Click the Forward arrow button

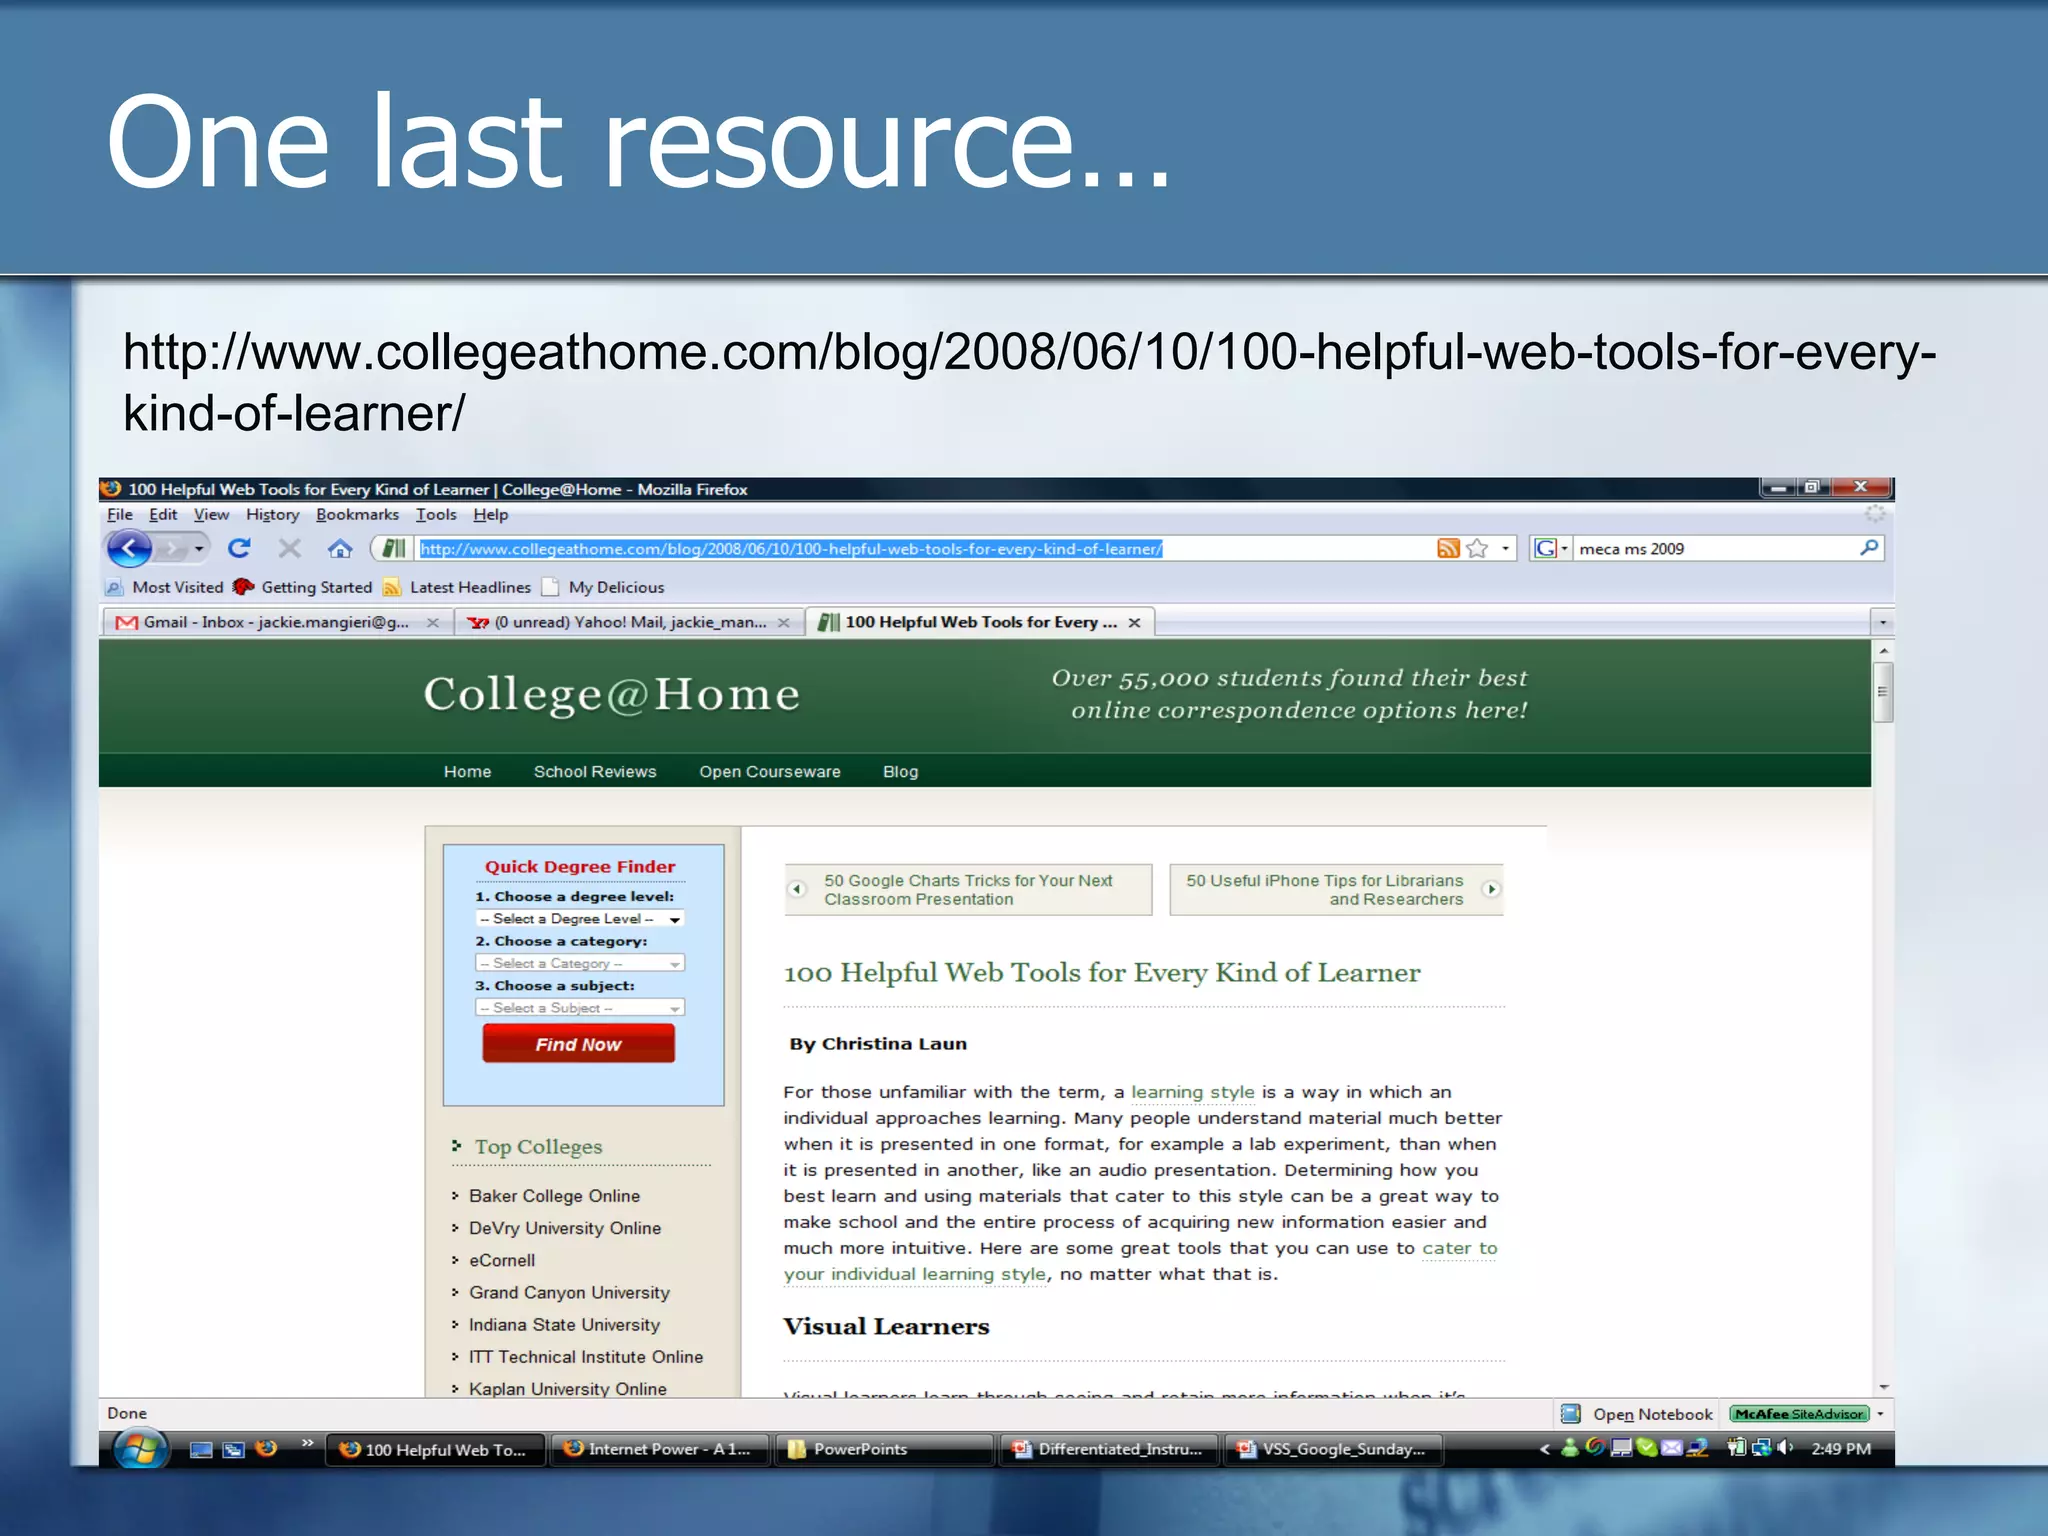(x=173, y=548)
